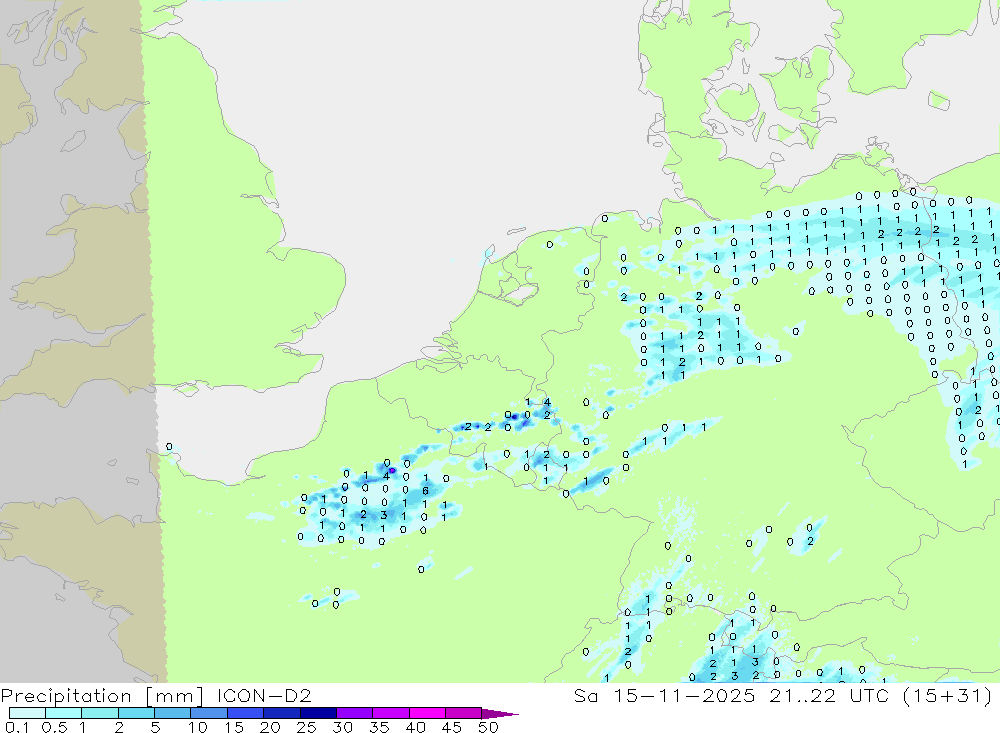
Task: Click the "Sa 15-11-2025" date text
Action: [x=664, y=695]
